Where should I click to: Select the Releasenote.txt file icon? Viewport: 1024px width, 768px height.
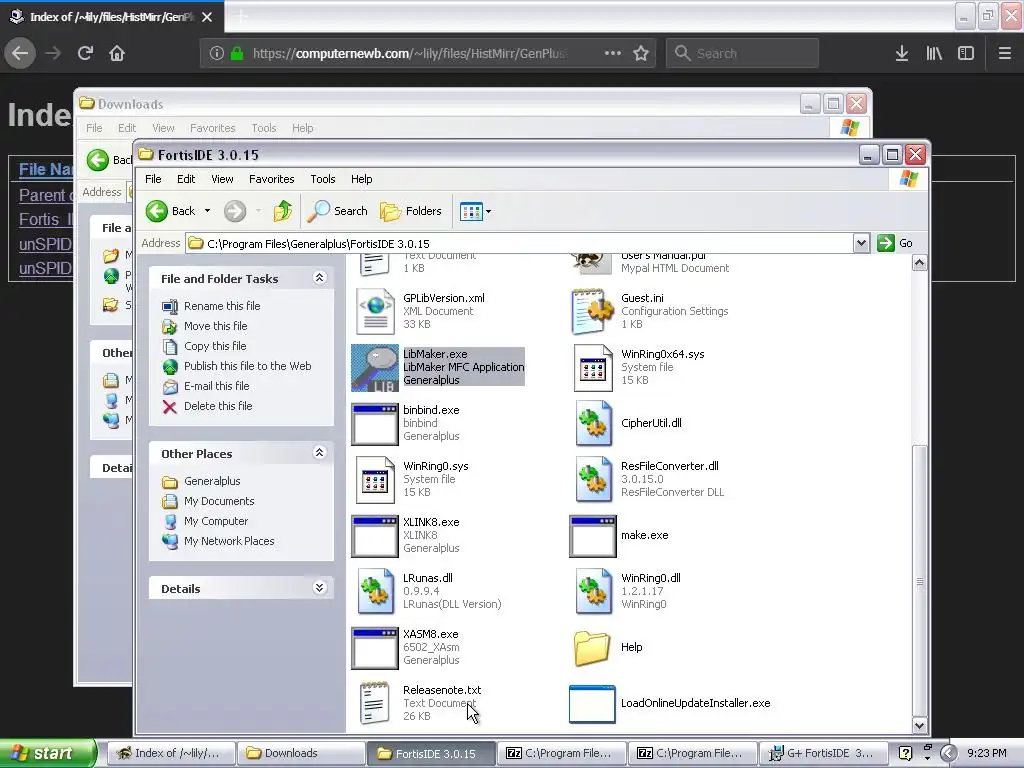pos(375,703)
